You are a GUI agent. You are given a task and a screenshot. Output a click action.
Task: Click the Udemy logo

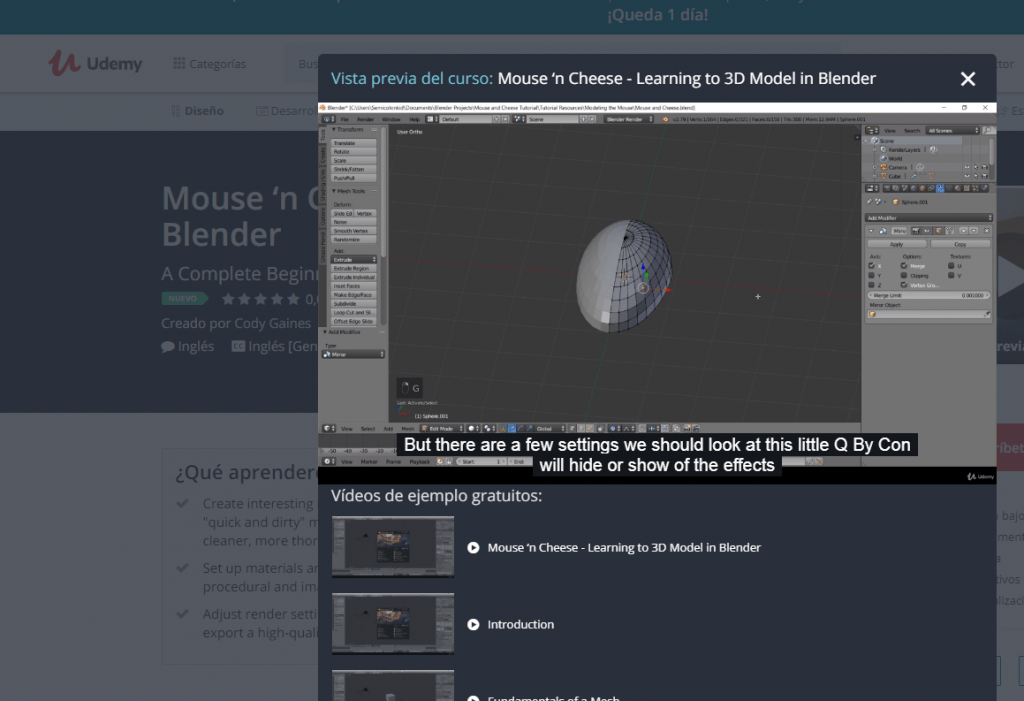tap(96, 63)
